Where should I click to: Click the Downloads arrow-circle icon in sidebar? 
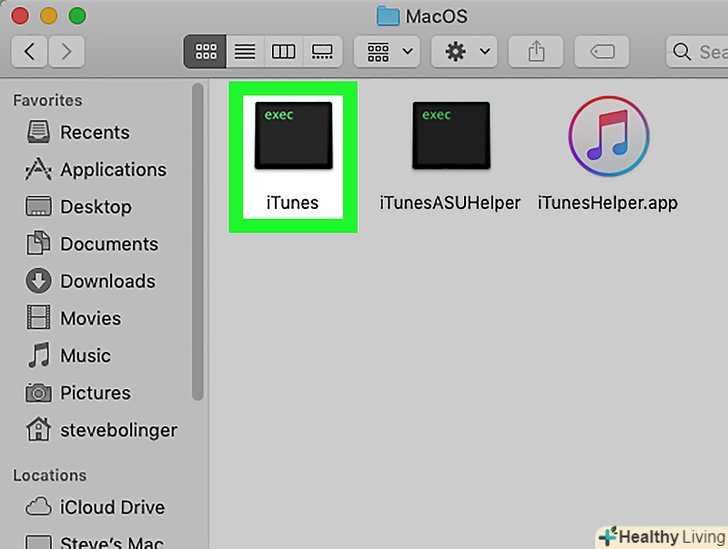39,281
